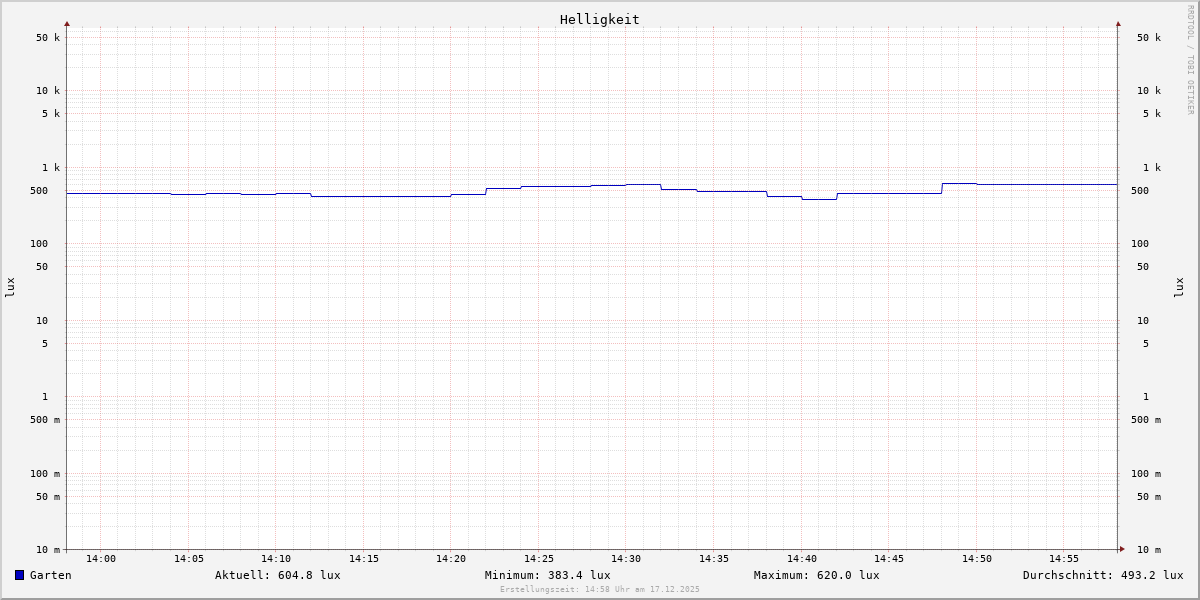Select the 14:55 time axis label
This screenshot has width=1200, height=600.
[x=1064, y=559]
